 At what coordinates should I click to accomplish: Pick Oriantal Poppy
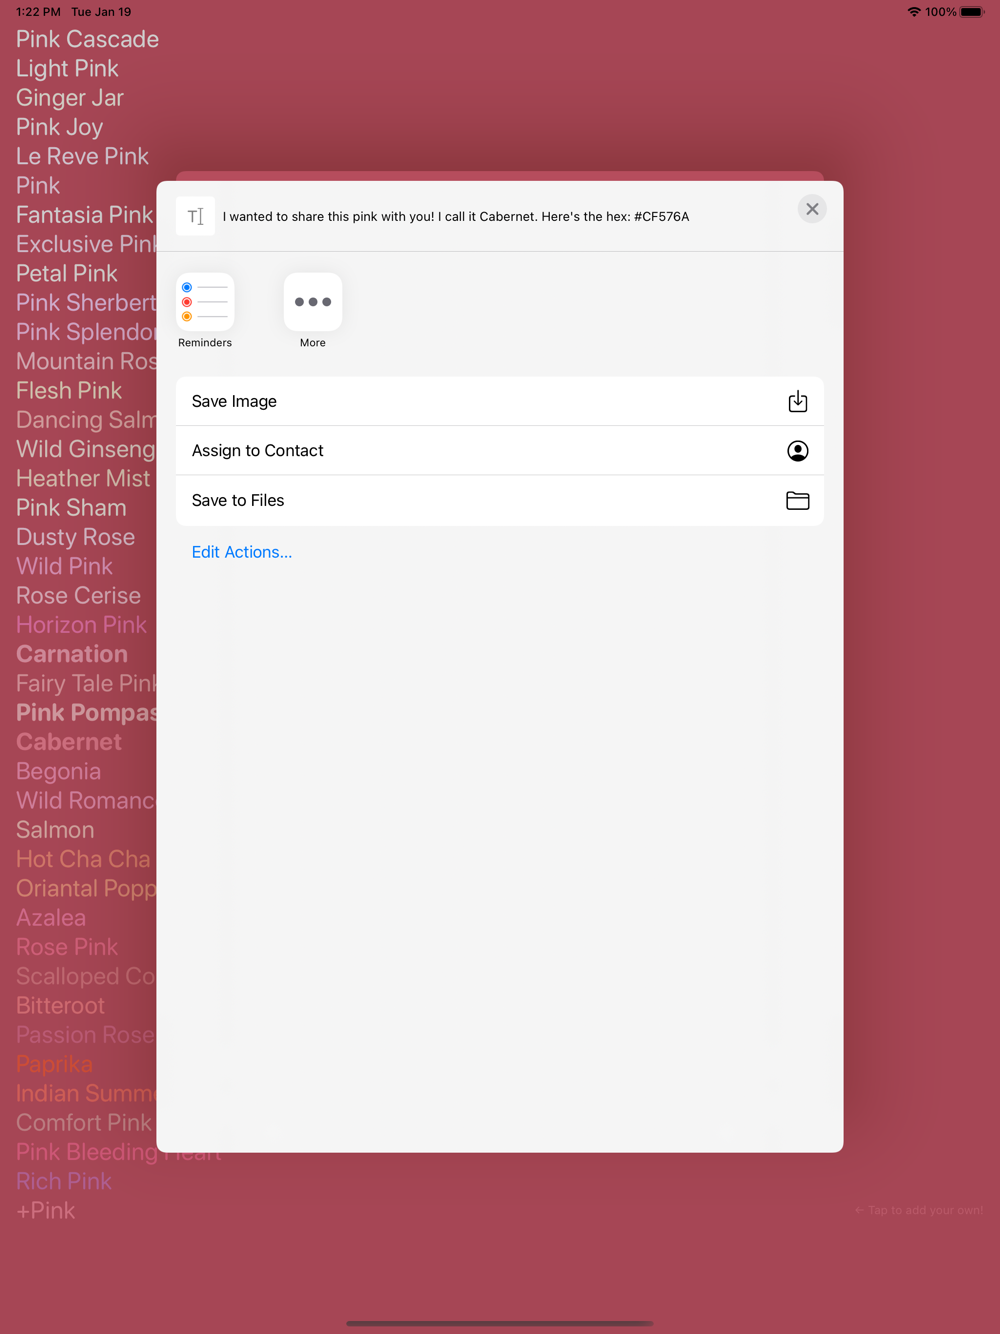point(86,888)
